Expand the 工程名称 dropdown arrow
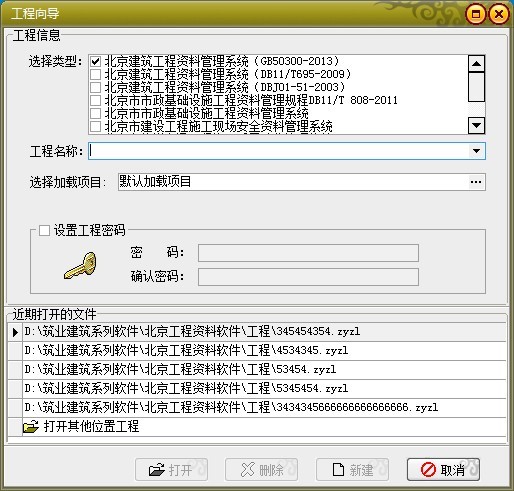The width and height of the screenshot is (514, 491). 476,151
